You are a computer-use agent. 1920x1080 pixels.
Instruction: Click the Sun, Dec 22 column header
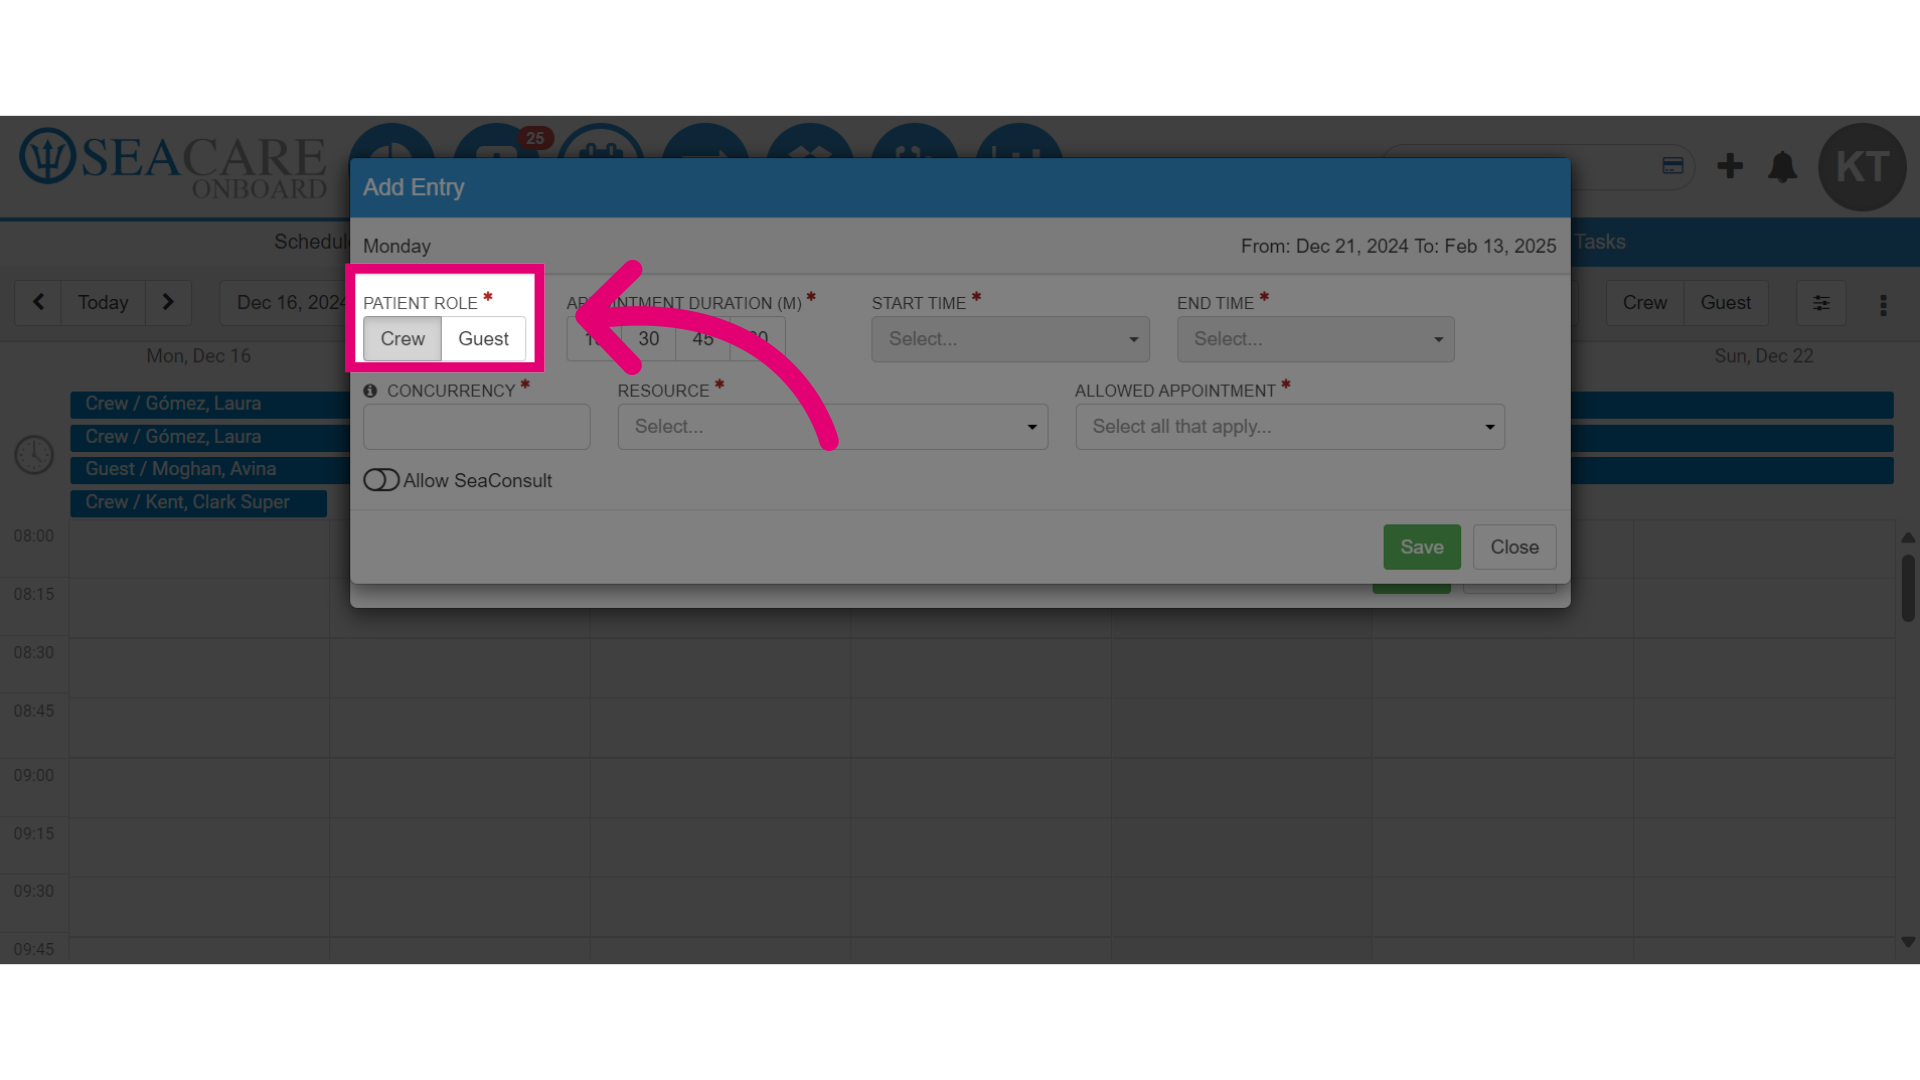point(1763,356)
